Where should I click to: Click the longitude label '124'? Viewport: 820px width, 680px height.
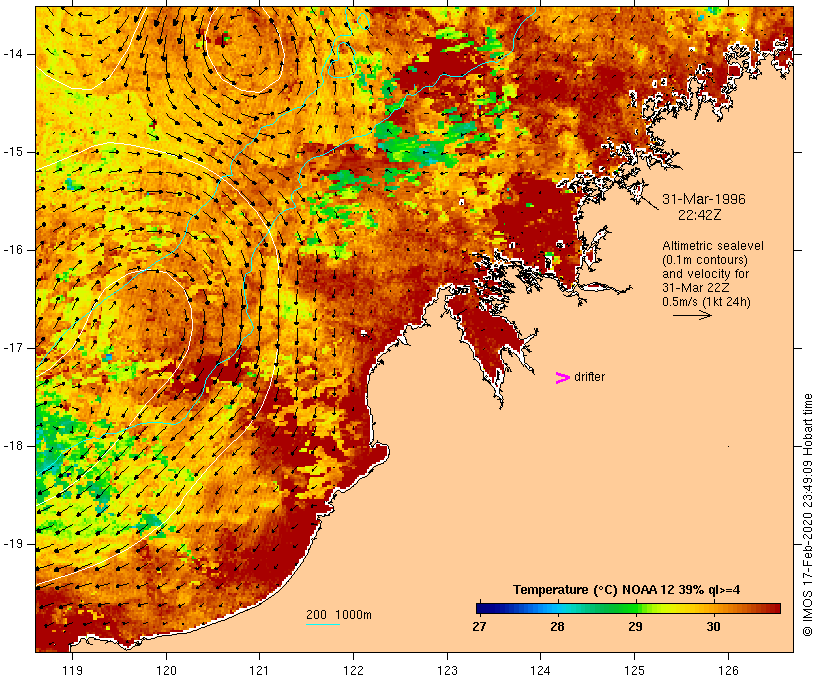(x=541, y=670)
